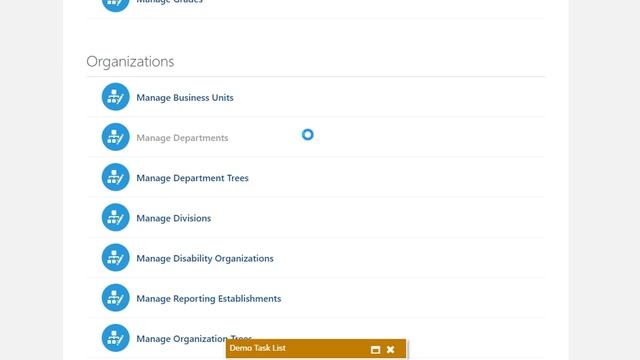Open the Manage Departments link
This screenshot has height=360, width=640.
(182, 138)
